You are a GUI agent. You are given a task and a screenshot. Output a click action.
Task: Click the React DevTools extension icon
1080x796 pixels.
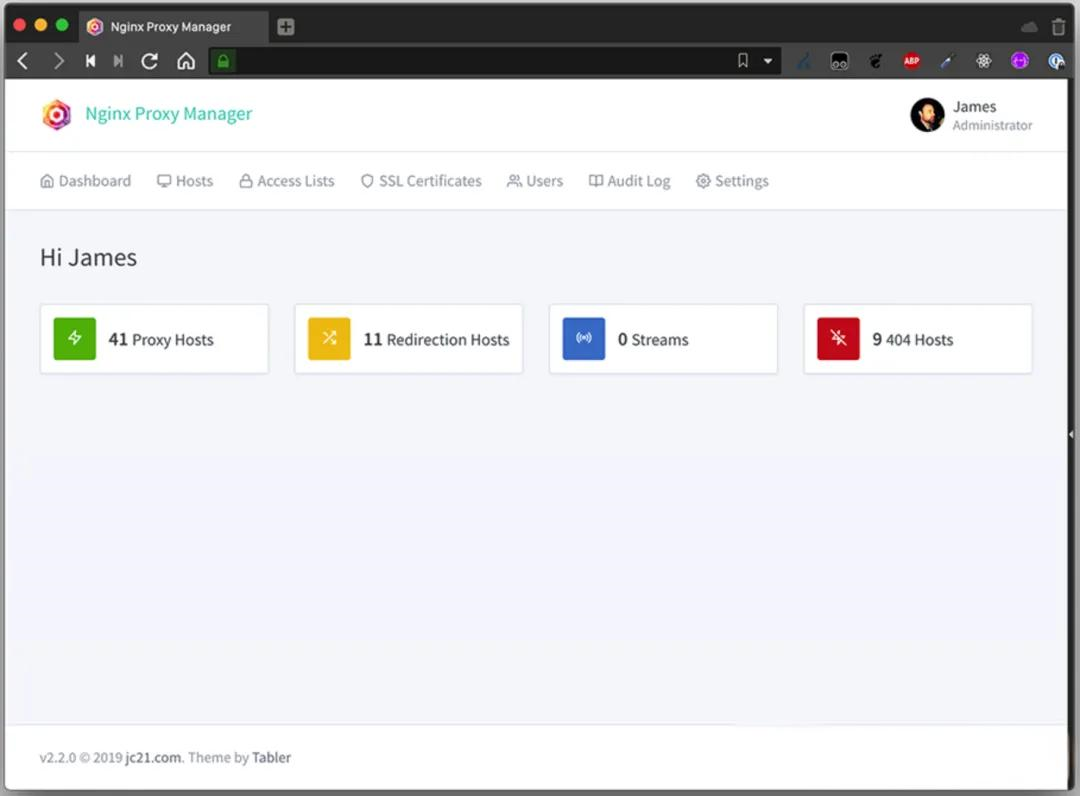984,61
